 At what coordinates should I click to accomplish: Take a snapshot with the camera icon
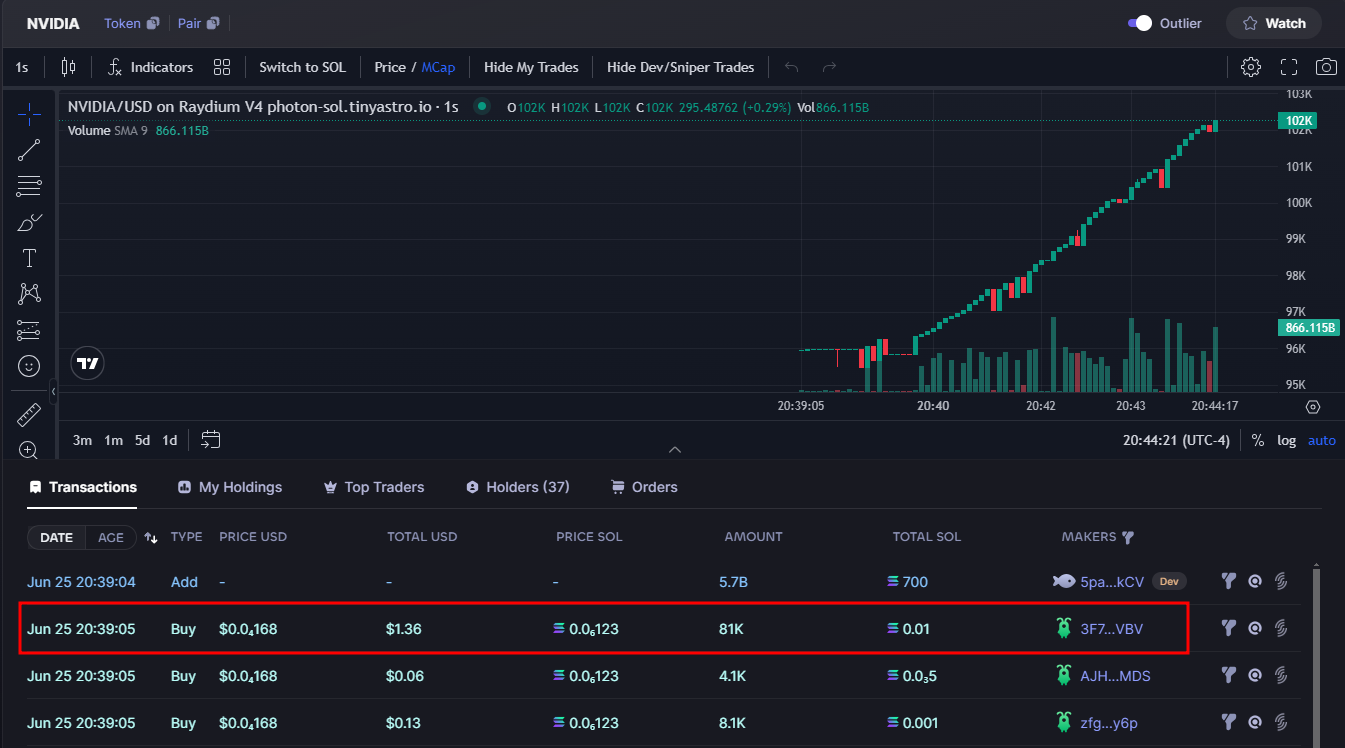1326,67
